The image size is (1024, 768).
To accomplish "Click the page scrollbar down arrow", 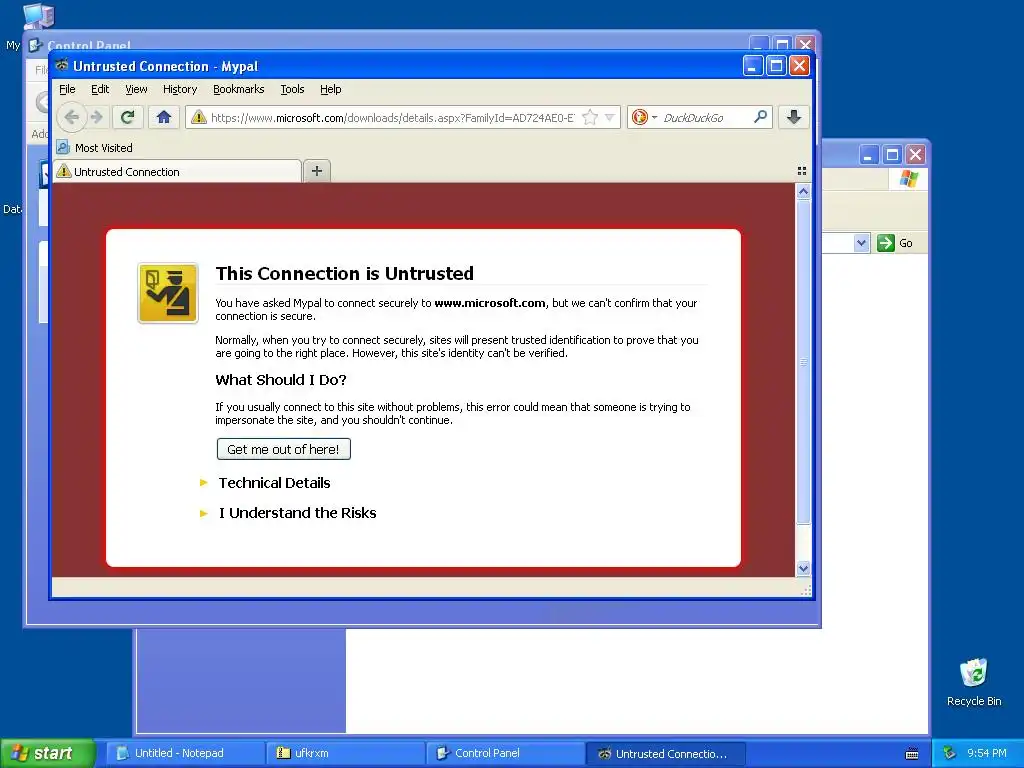I will tap(803, 568).
